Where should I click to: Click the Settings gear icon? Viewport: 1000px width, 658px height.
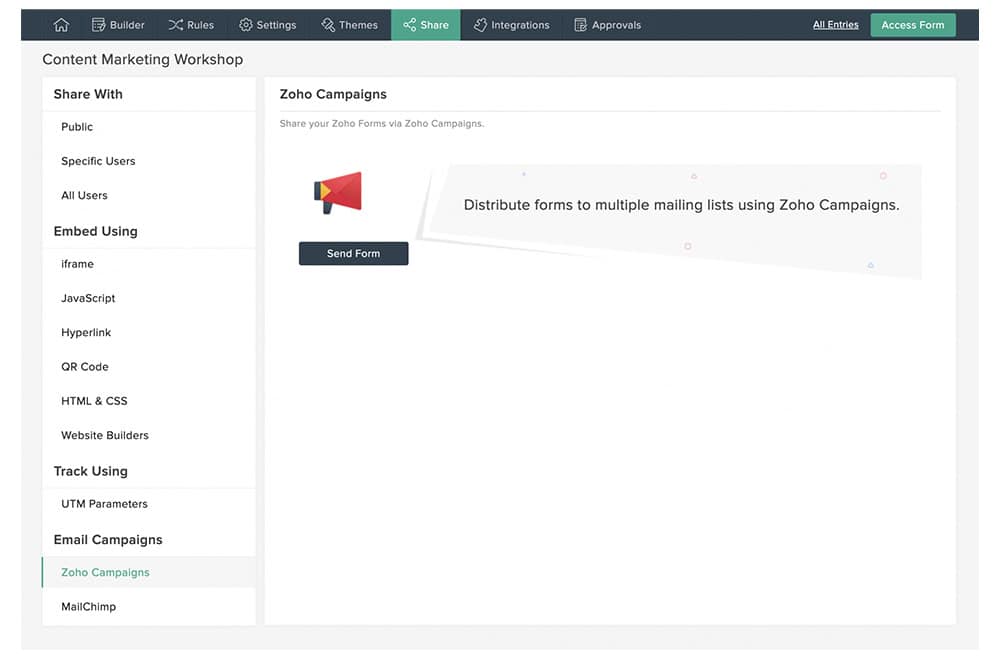tap(246, 25)
